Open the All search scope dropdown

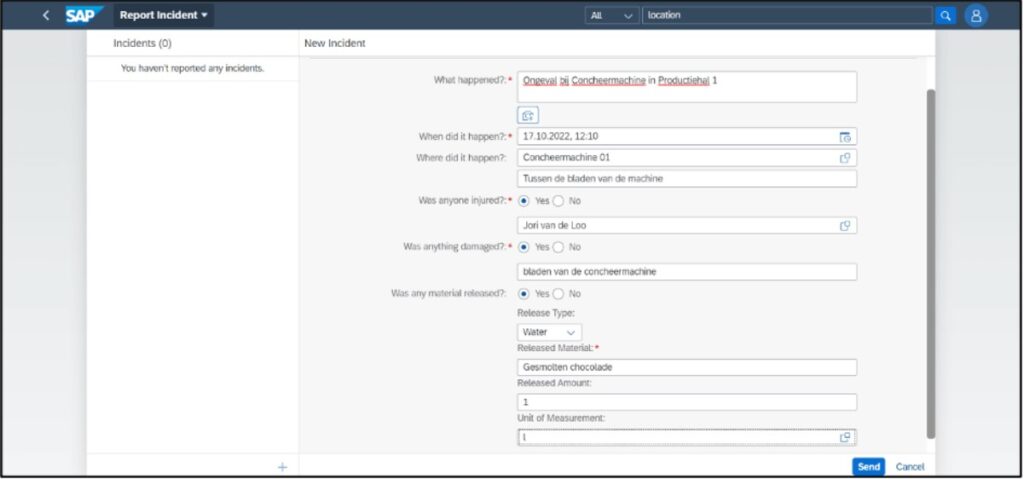pos(612,15)
